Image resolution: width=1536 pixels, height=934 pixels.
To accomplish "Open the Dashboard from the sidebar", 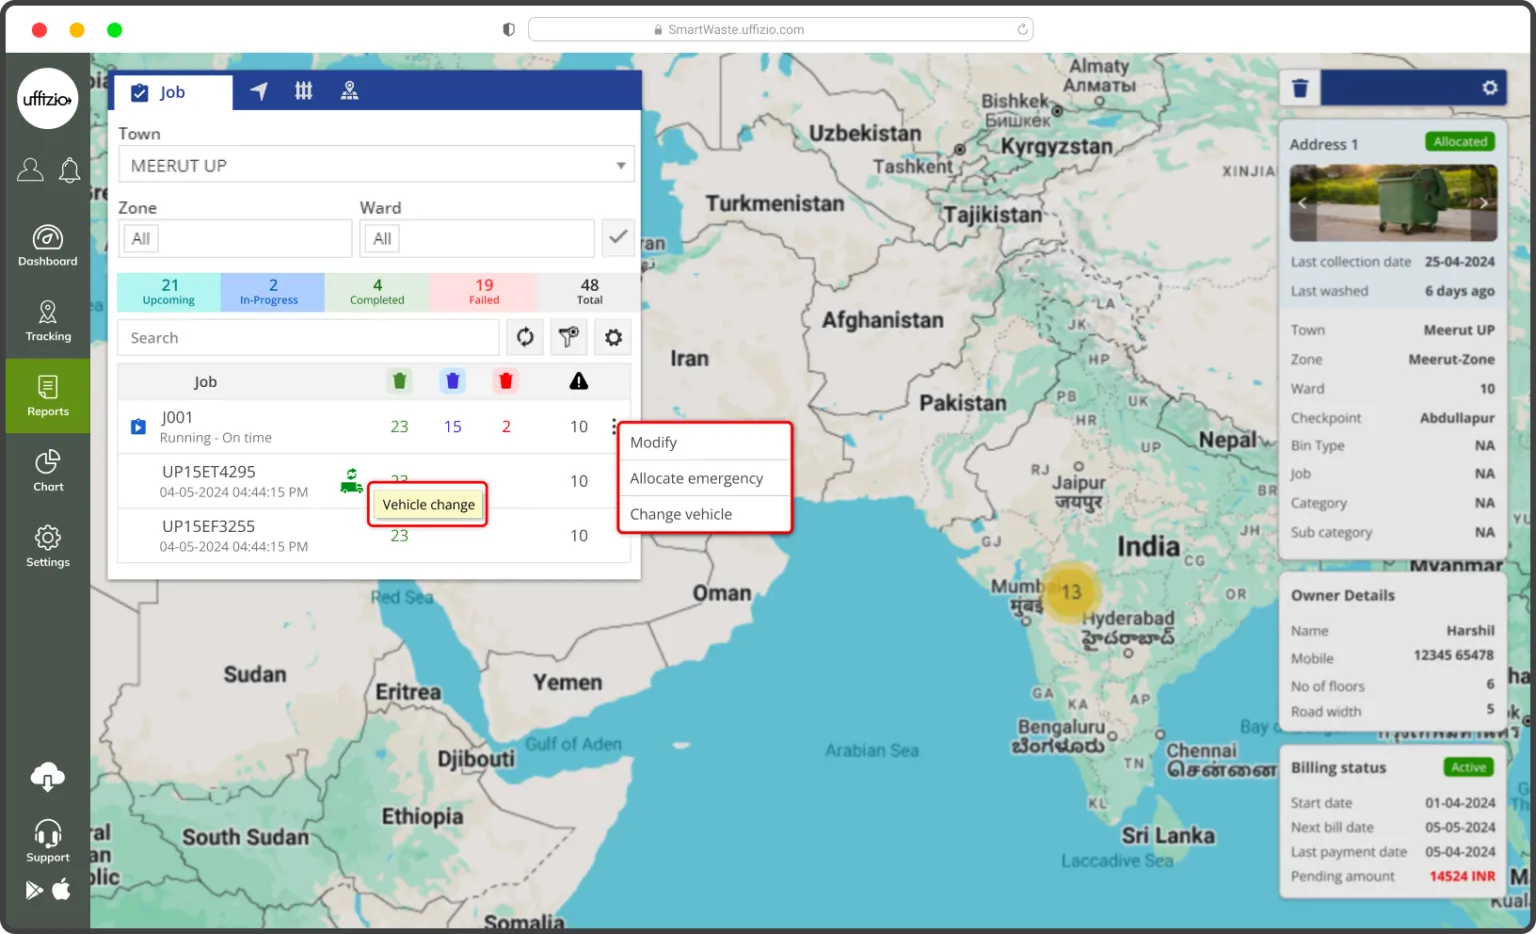I will (x=47, y=245).
